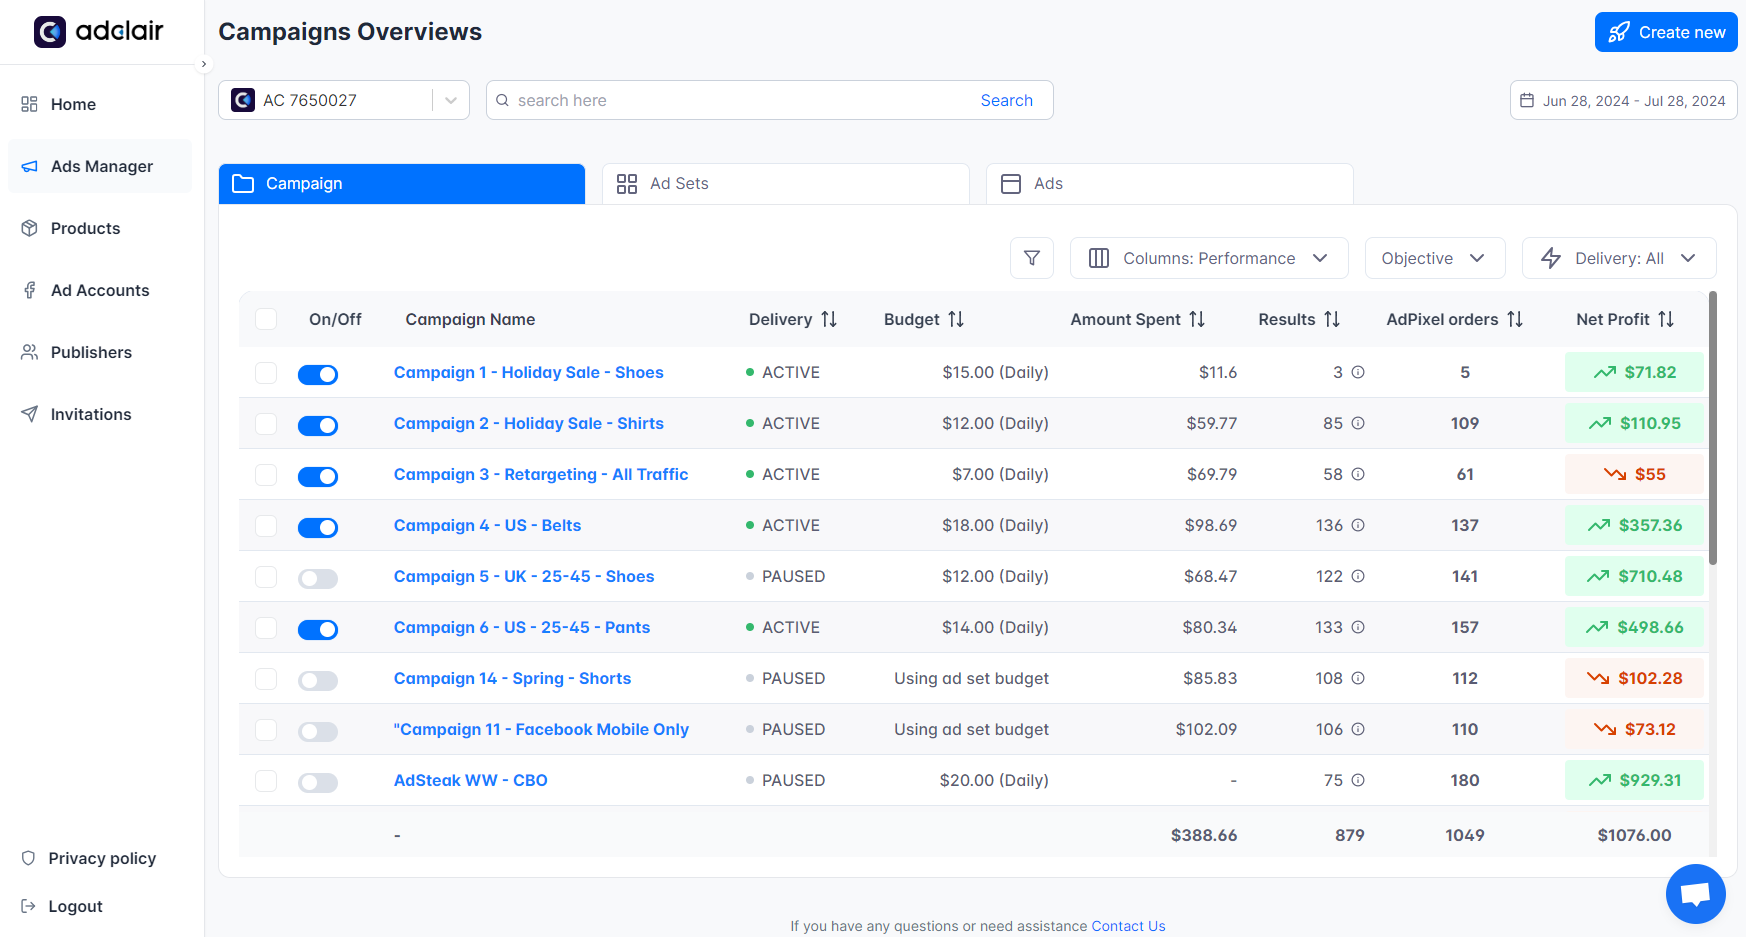Switch to the Ads tab
This screenshot has width=1746, height=937.
[1170, 184]
